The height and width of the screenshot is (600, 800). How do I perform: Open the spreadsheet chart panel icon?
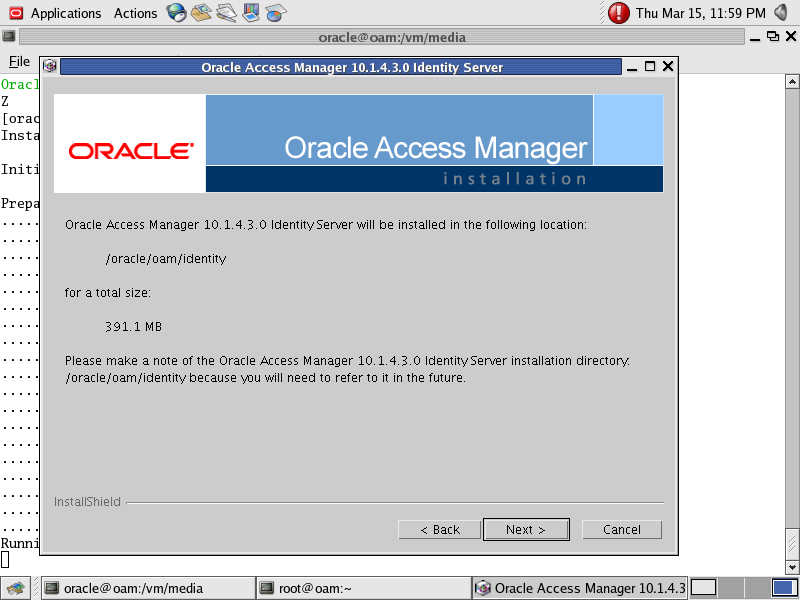point(276,13)
